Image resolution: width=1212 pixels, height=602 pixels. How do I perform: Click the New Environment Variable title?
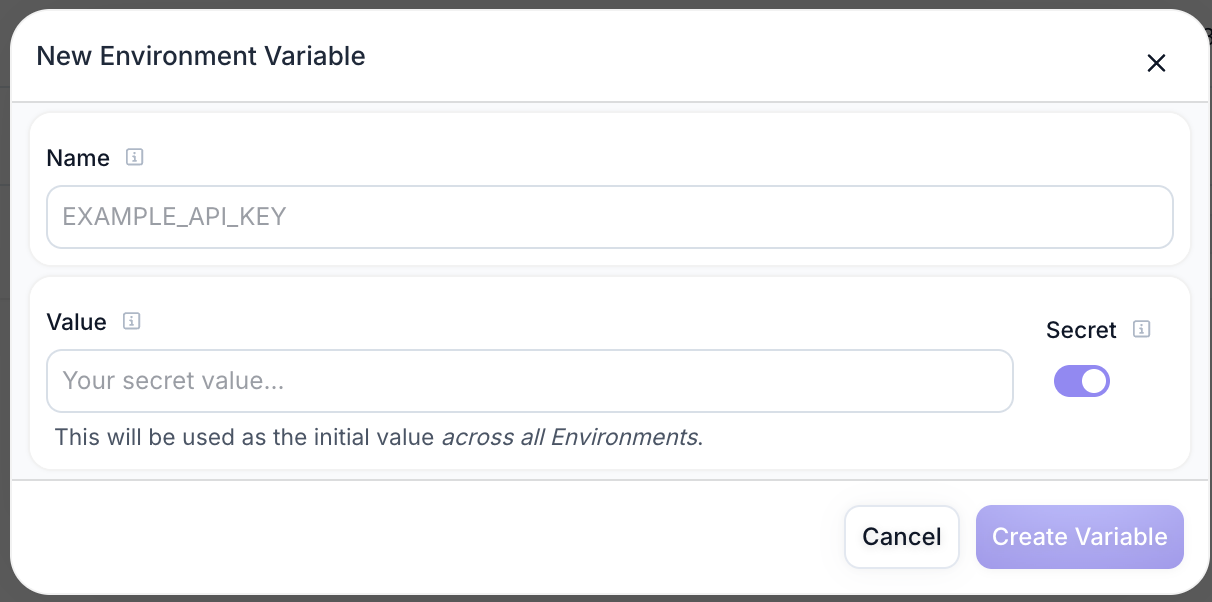[200, 56]
